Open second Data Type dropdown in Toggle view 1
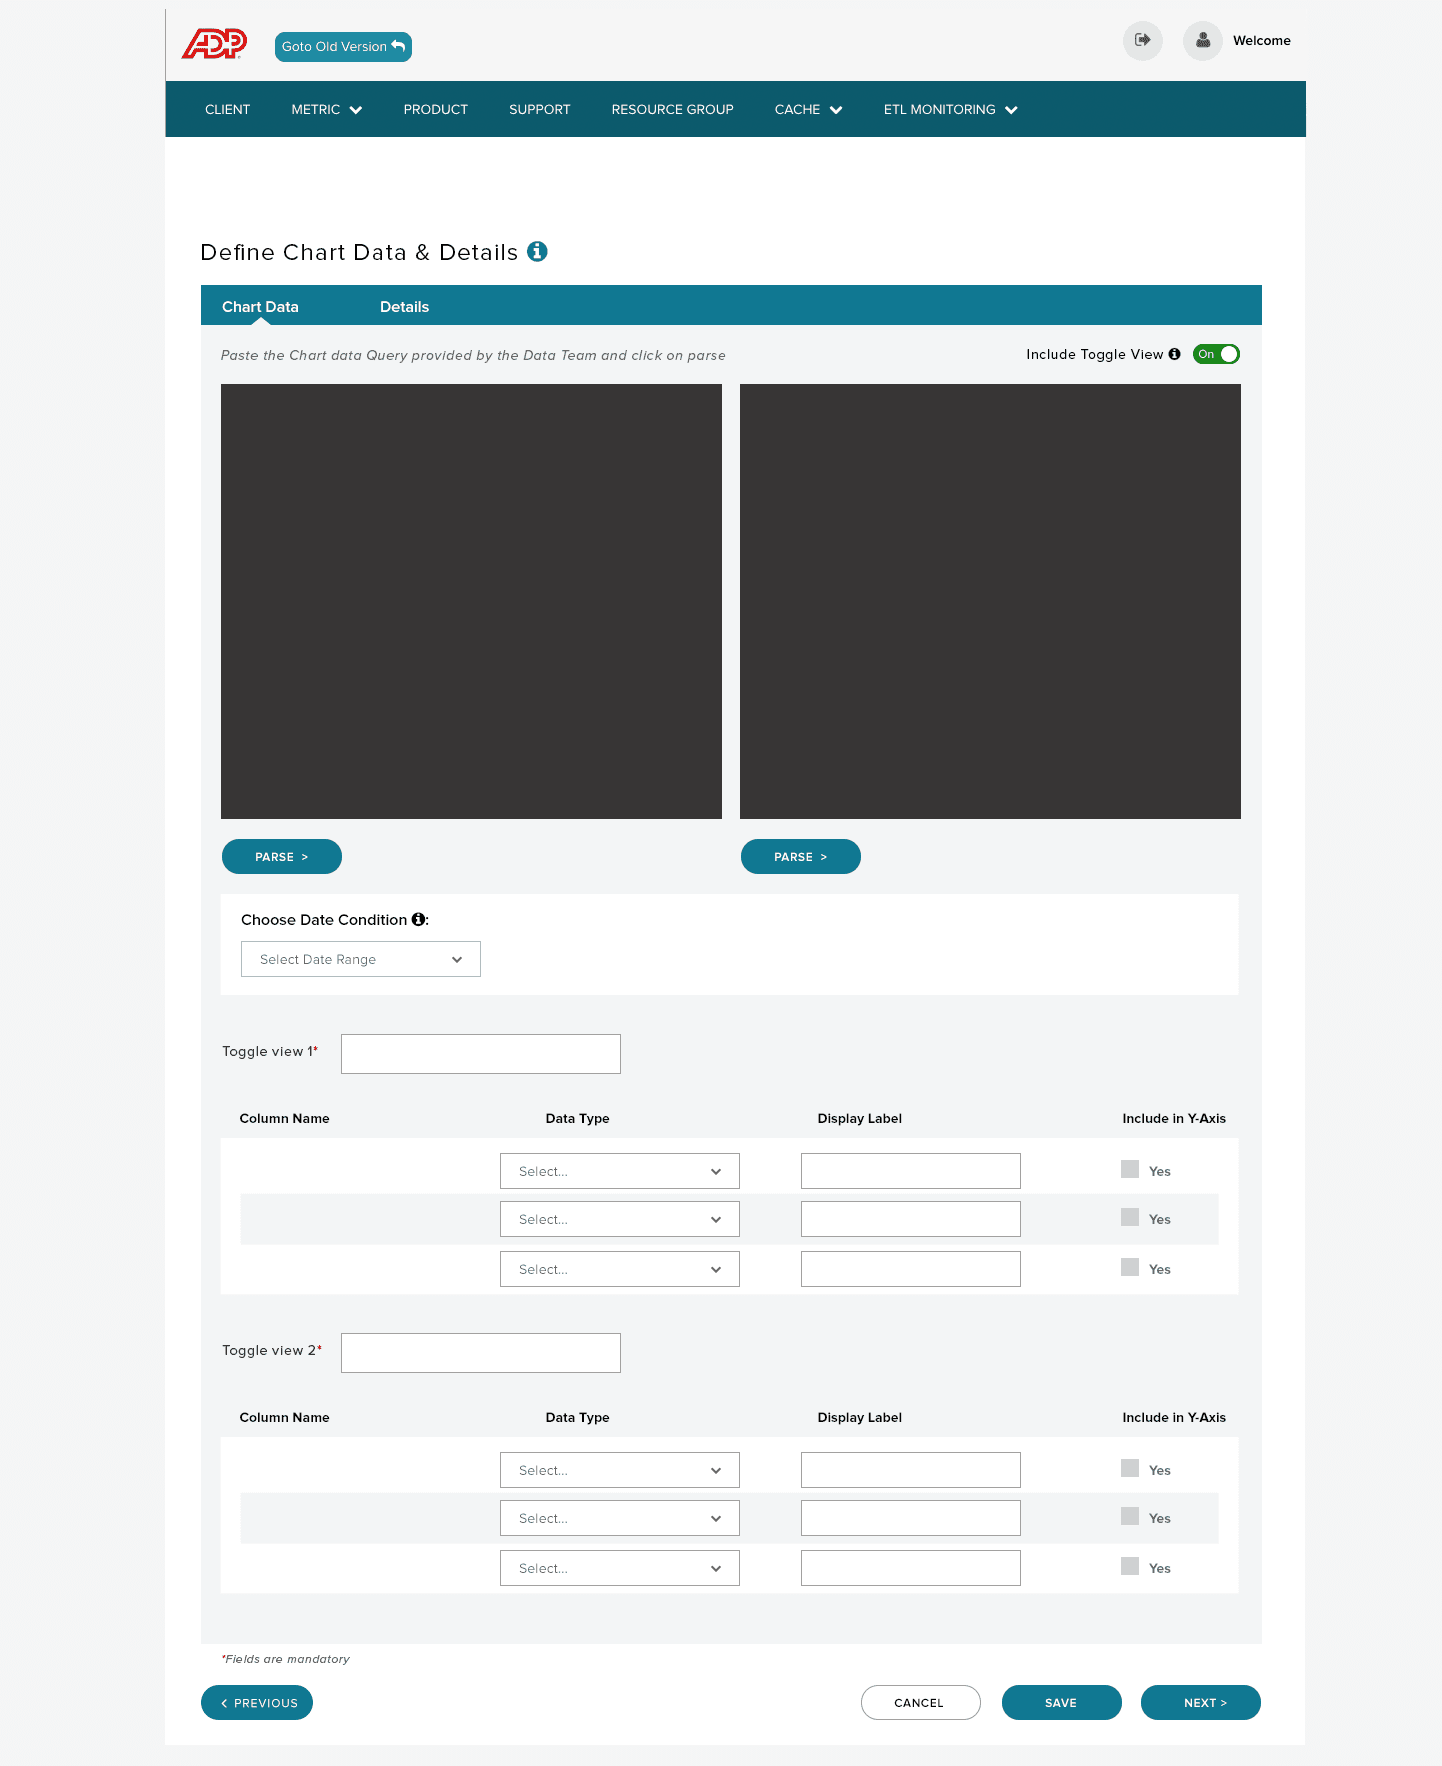 coord(620,1219)
